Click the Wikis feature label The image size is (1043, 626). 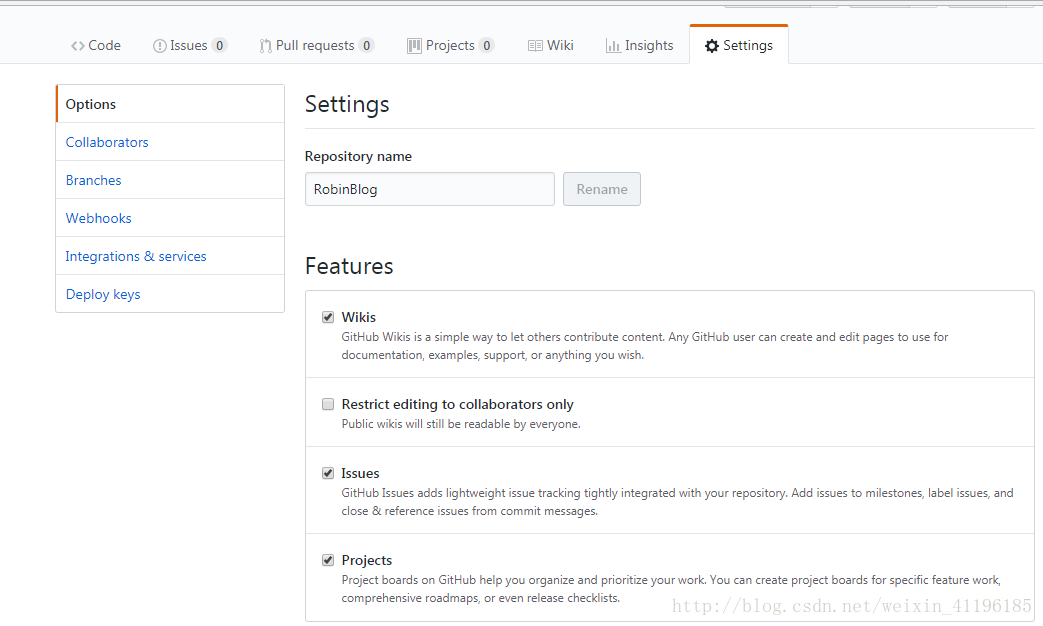click(359, 317)
